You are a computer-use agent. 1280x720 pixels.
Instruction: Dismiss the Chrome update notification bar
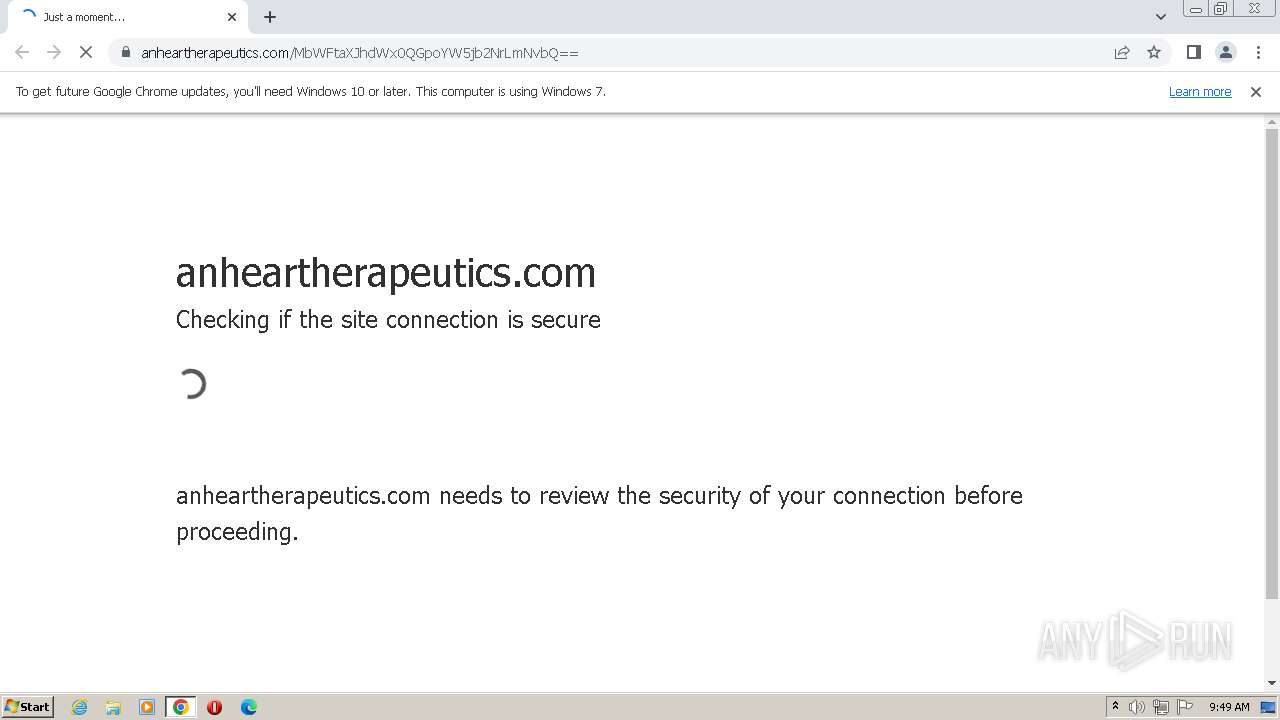[1255, 91]
